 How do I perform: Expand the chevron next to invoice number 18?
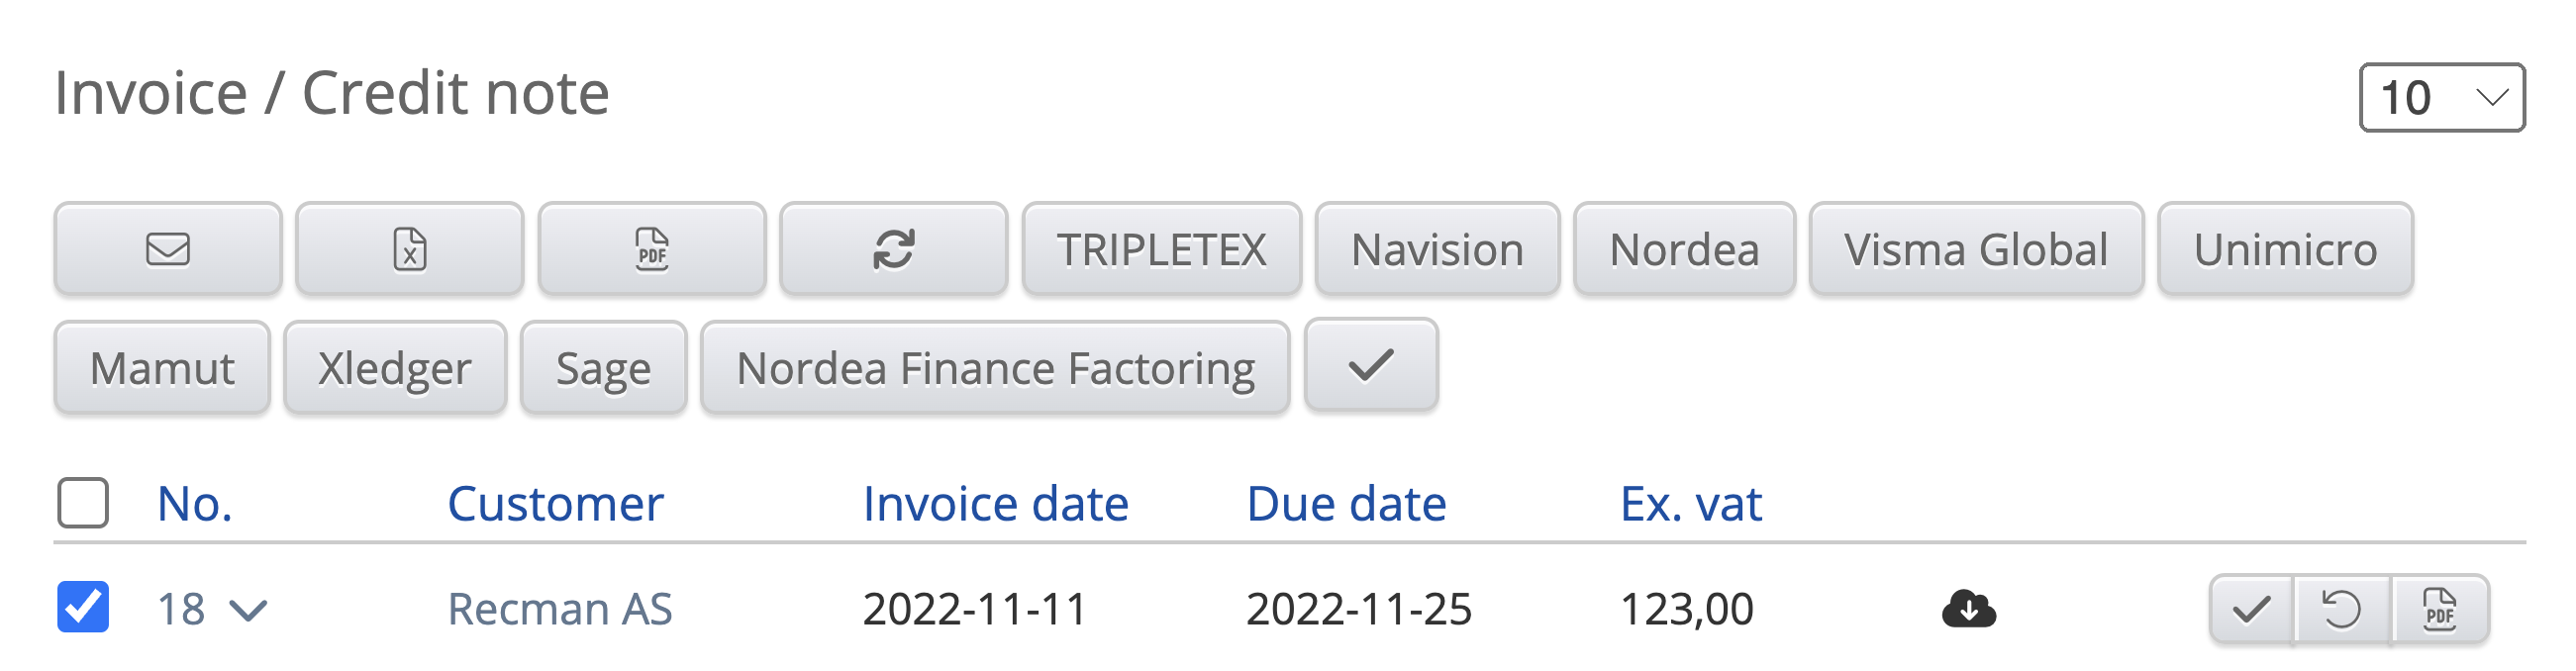click(x=248, y=610)
